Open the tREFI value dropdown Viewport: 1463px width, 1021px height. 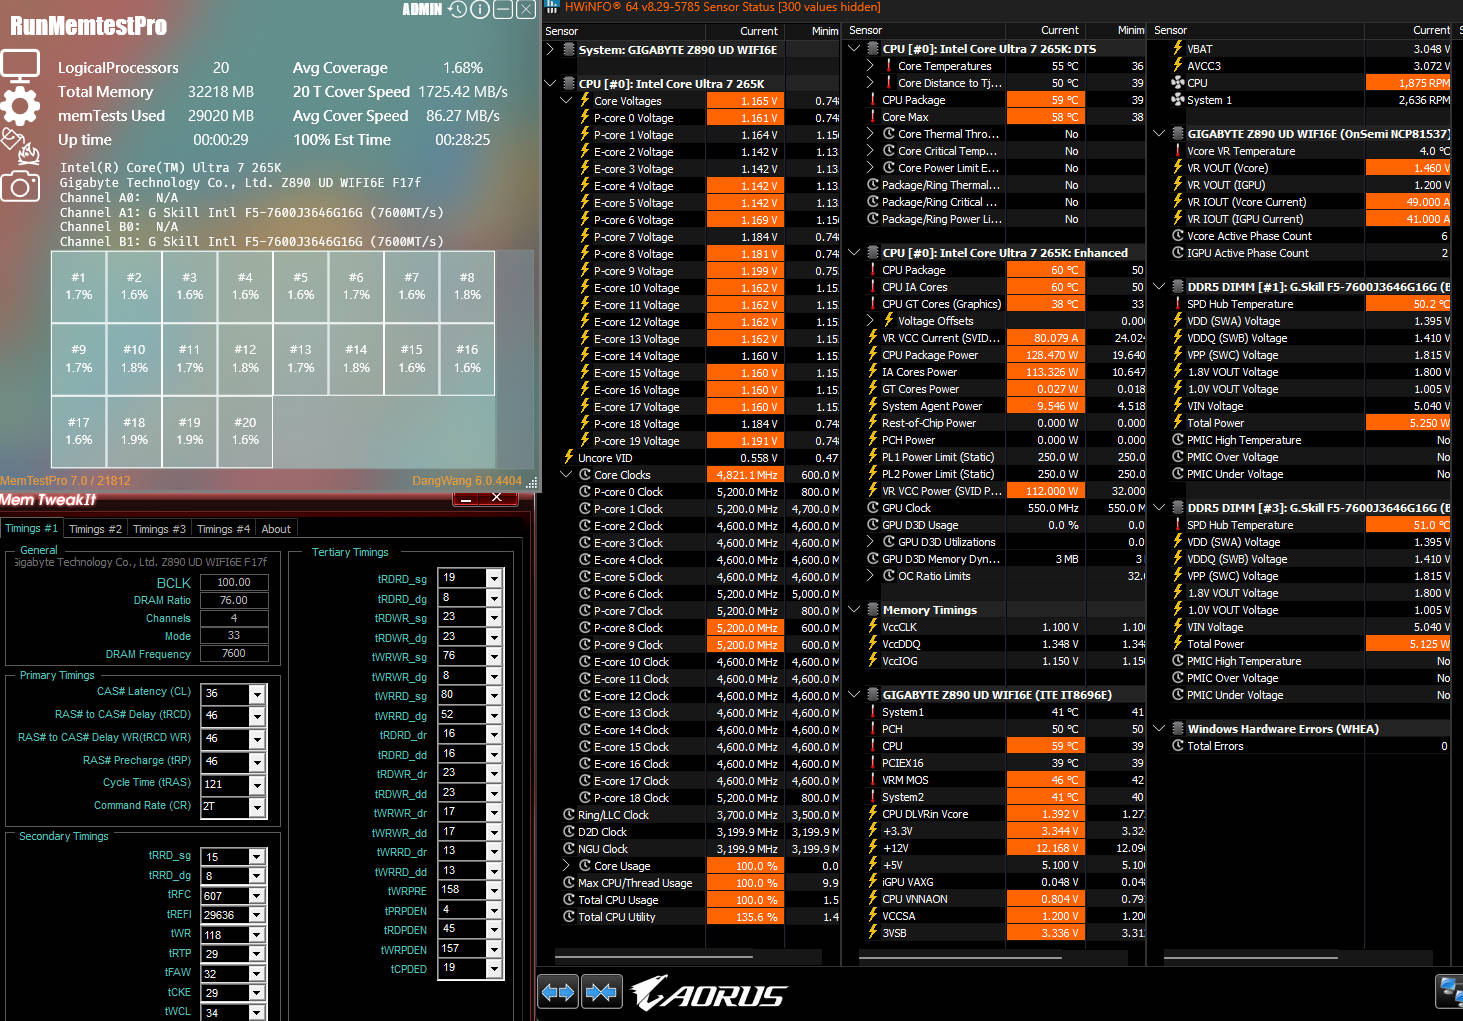click(257, 915)
